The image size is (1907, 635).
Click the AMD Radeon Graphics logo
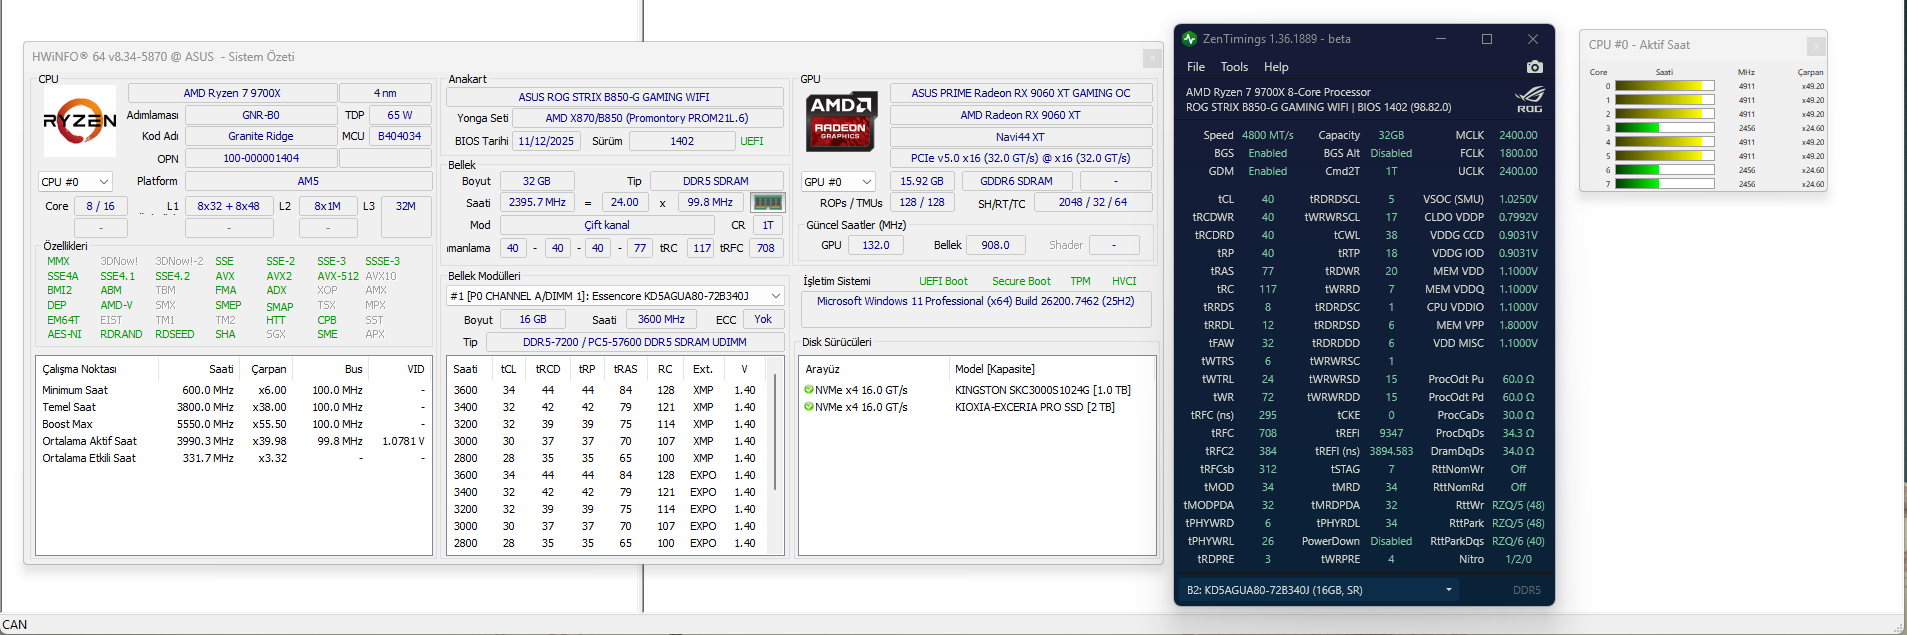coord(841,121)
